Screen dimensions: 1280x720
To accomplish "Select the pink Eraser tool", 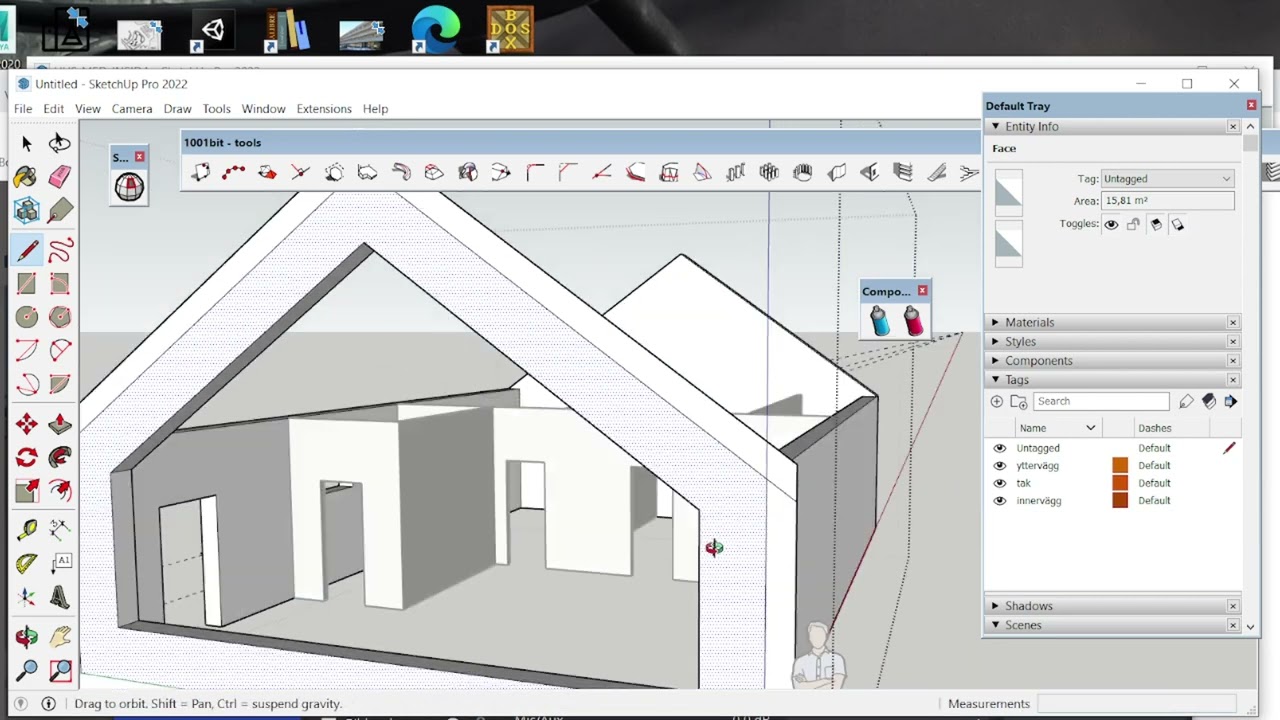I will [60, 178].
